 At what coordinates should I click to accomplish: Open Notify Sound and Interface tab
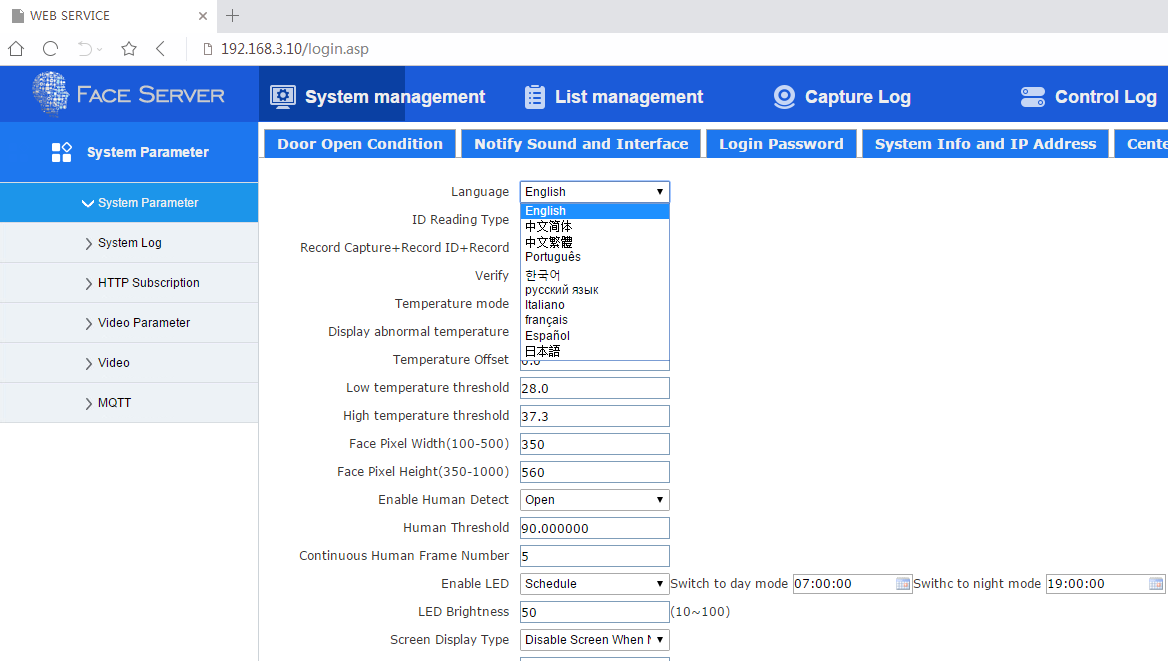click(x=581, y=144)
